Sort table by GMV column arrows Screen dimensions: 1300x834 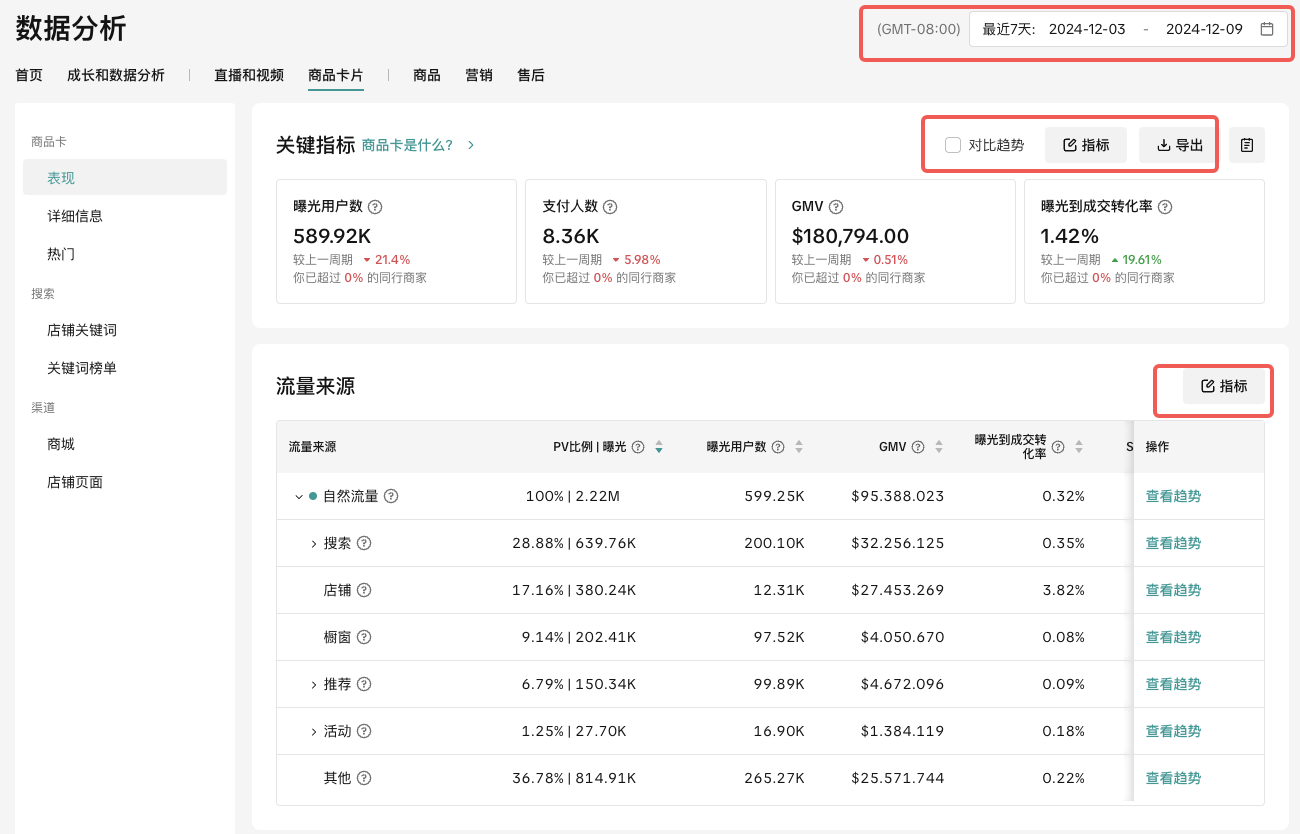pos(938,447)
